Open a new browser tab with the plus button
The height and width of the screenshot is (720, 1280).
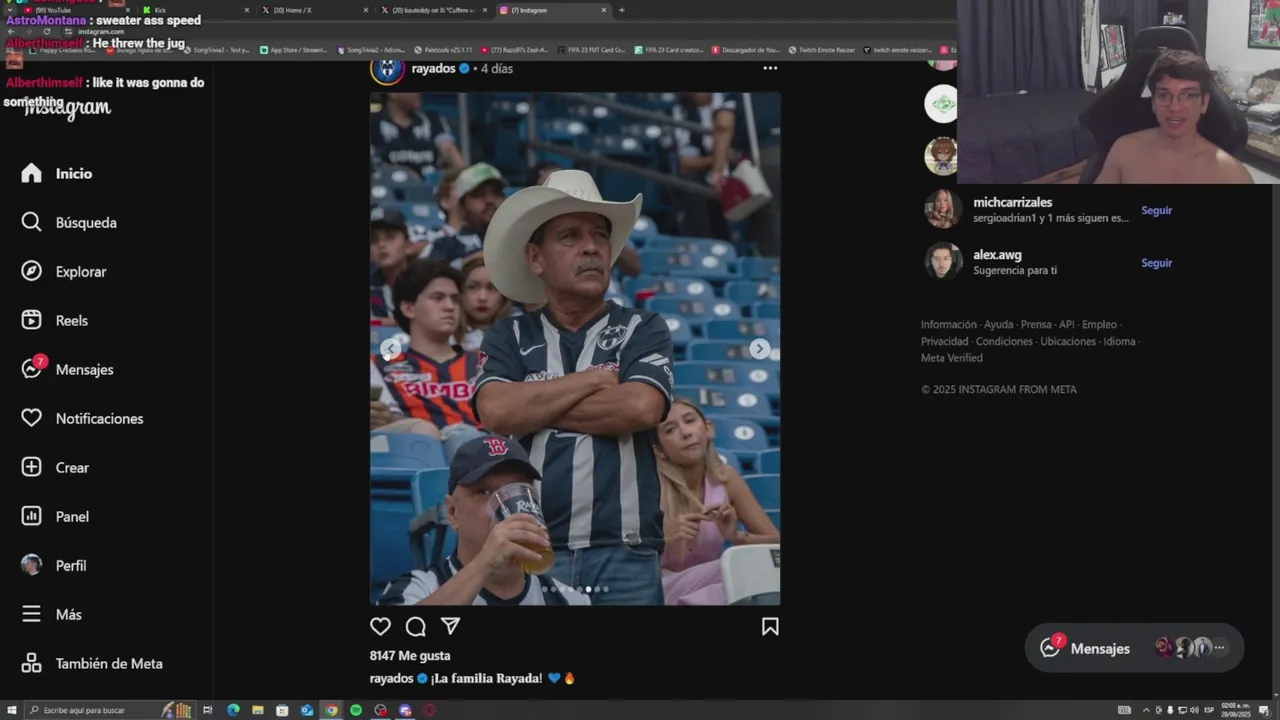pyautogui.click(x=621, y=10)
